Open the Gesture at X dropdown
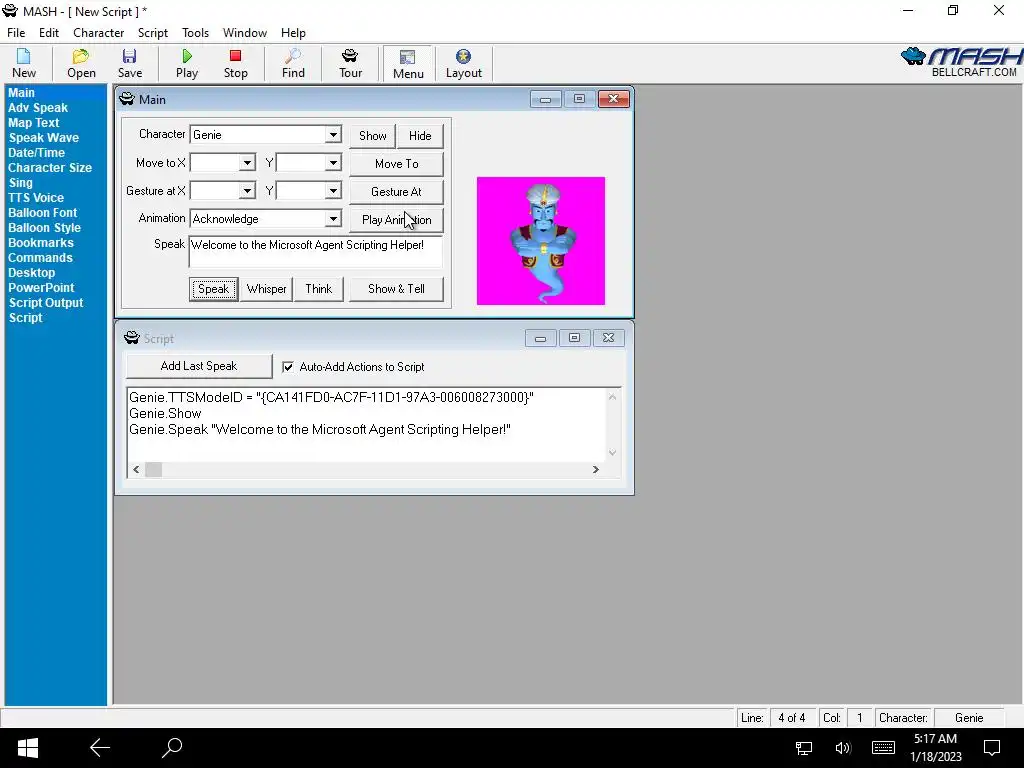Image resolution: width=1024 pixels, height=768 pixels. (x=247, y=191)
